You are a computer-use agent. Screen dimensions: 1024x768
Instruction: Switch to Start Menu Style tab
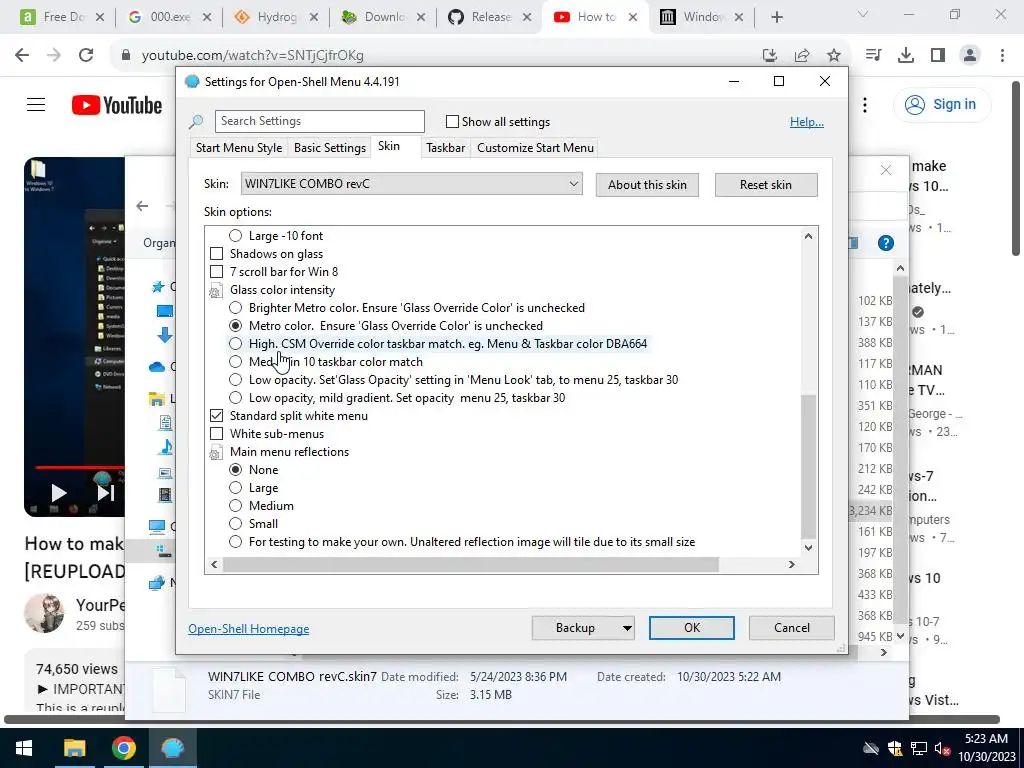click(x=239, y=148)
